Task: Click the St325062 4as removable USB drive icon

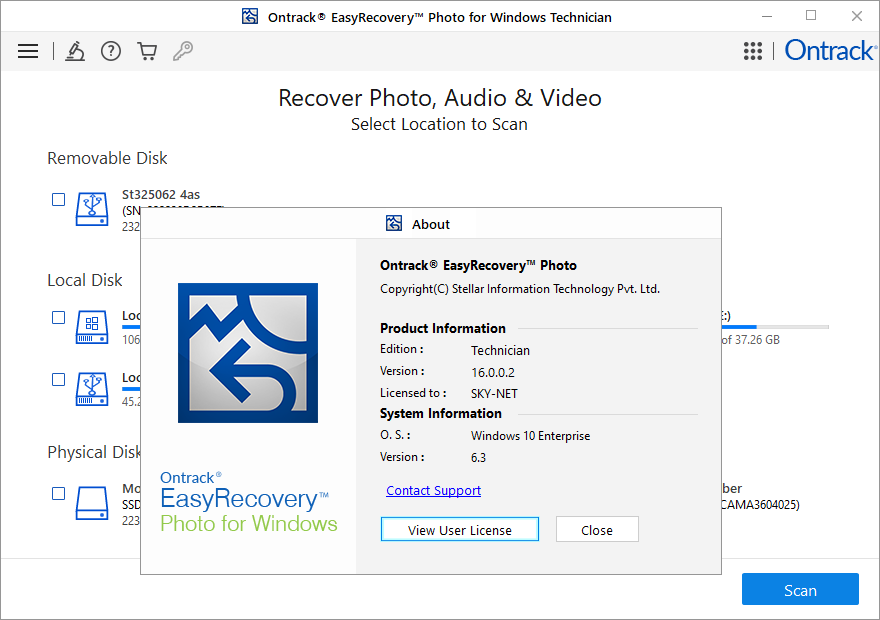Action: 92,209
